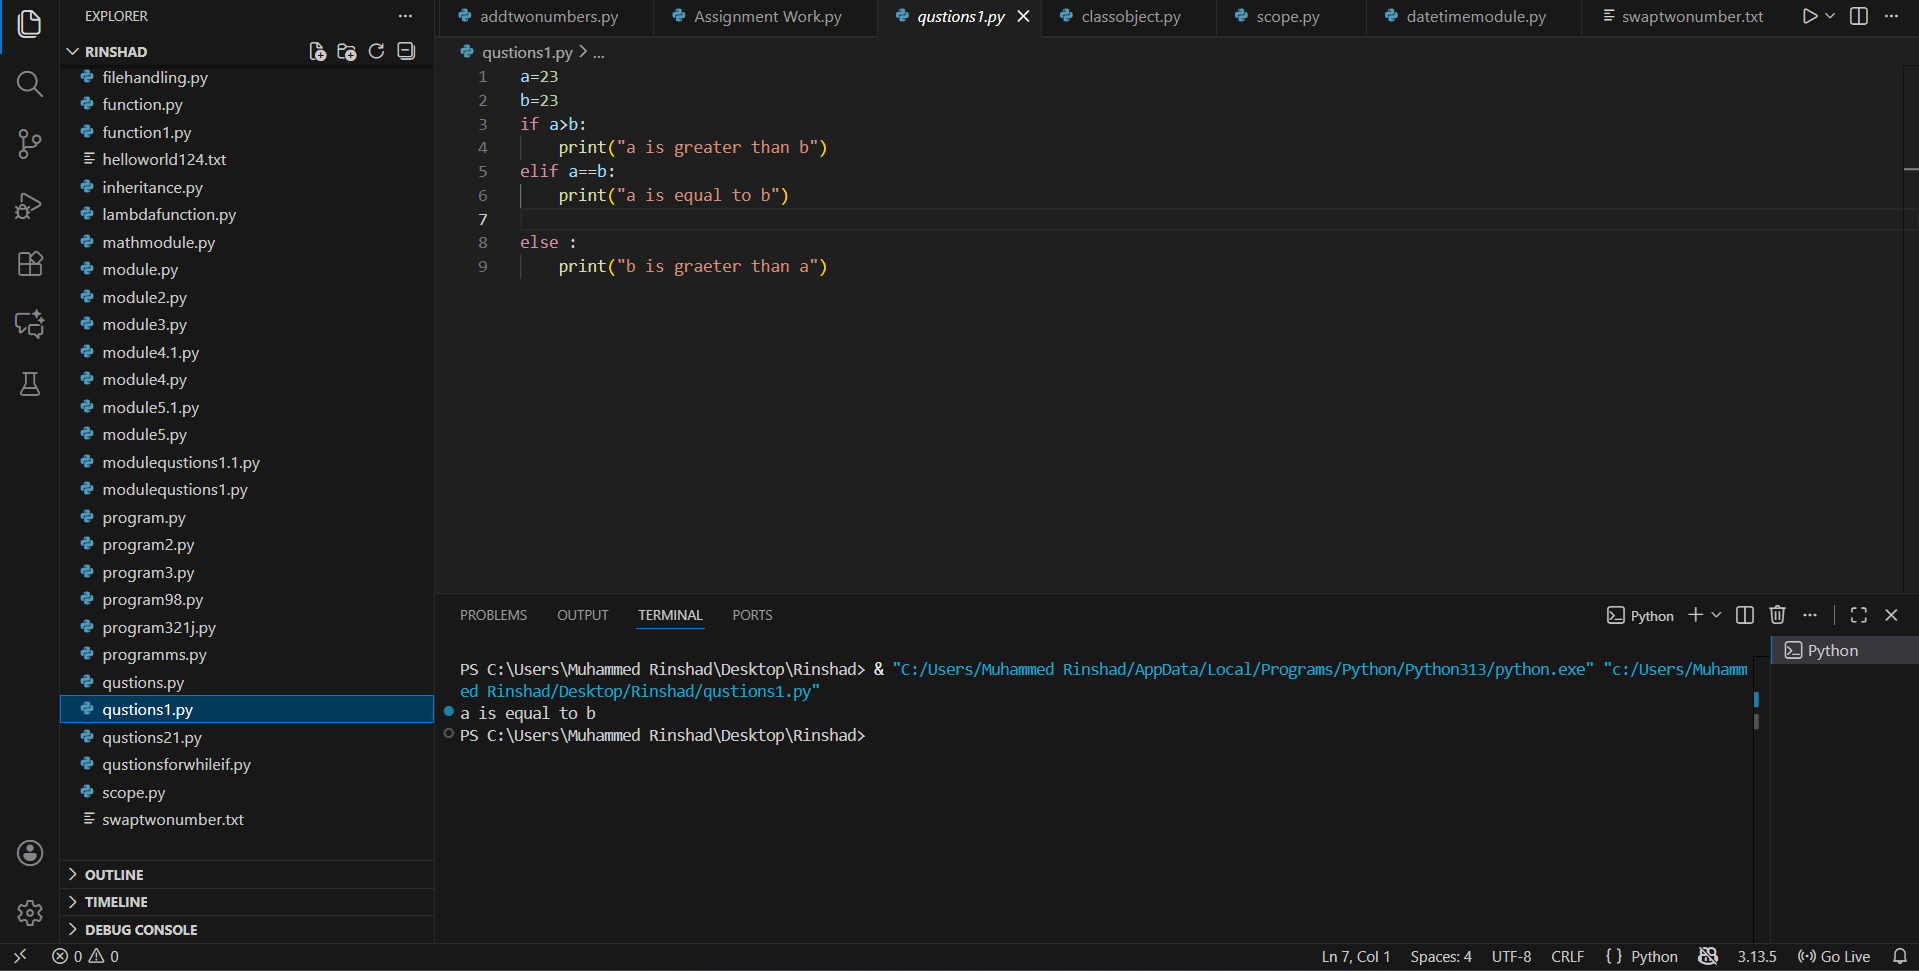Click the Python interpreter version 3.13.5

(1756, 956)
